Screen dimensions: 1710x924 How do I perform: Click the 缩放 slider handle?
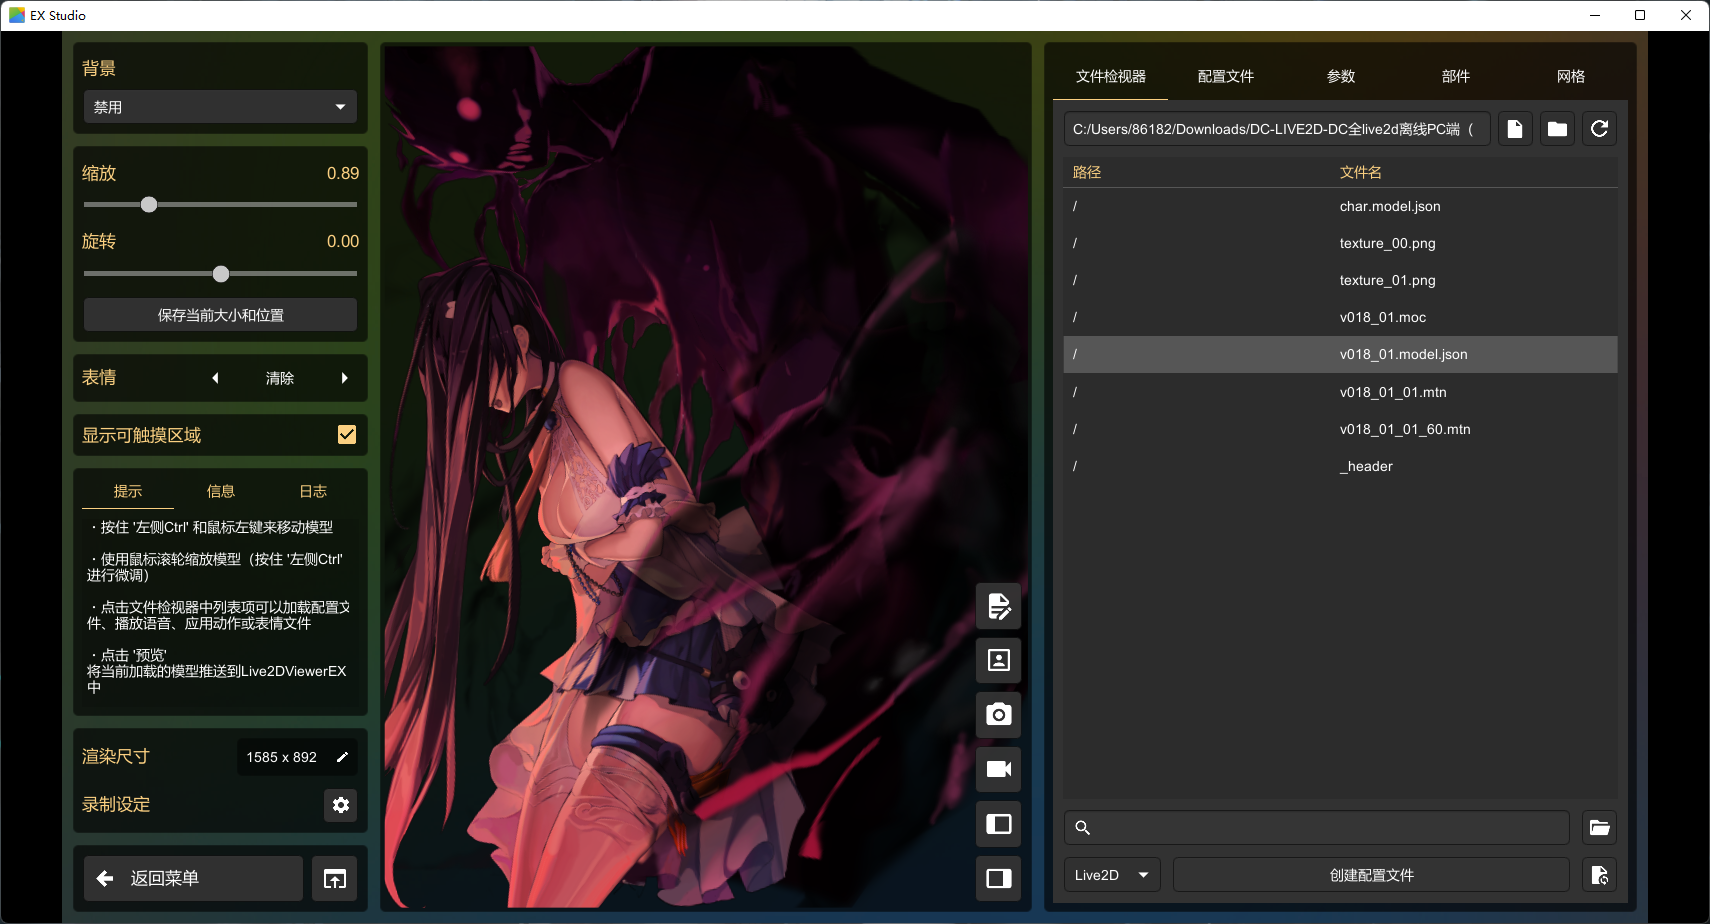click(x=149, y=205)
